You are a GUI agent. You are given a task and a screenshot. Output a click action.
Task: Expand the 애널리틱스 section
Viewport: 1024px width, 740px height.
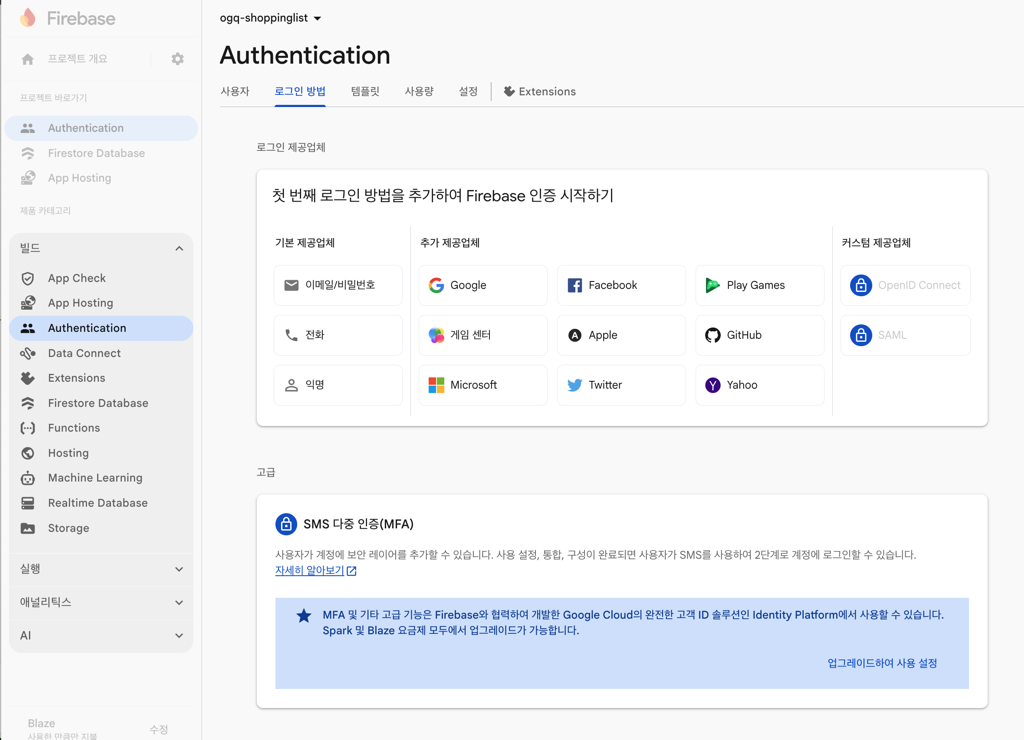point(100,602)
